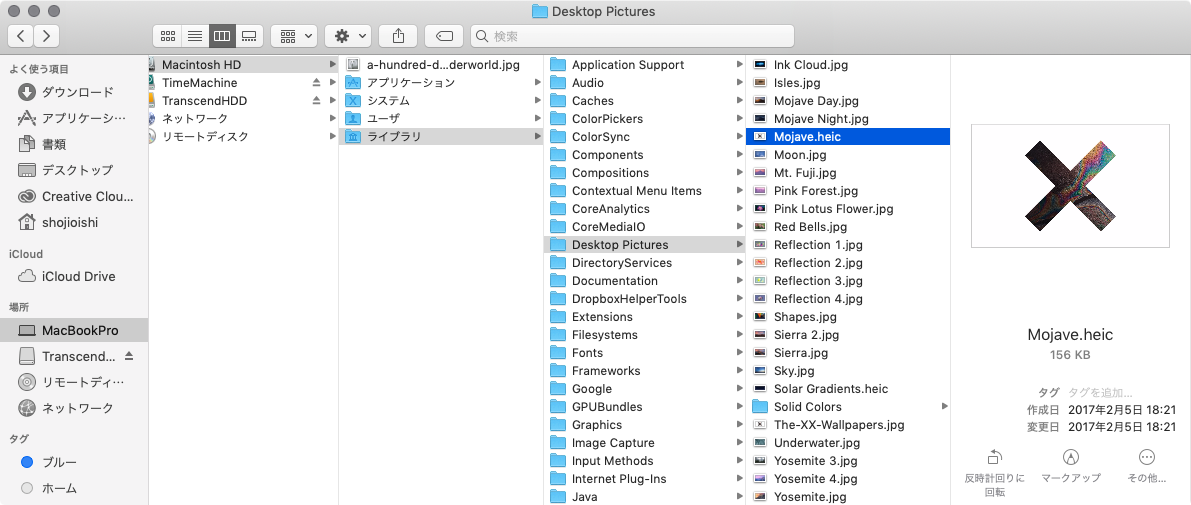Image resolution: width=1191 pixels, height=505 pixels.
Task: Open ネットワーク in the sidebar
Action: click(x=74, y=408)
